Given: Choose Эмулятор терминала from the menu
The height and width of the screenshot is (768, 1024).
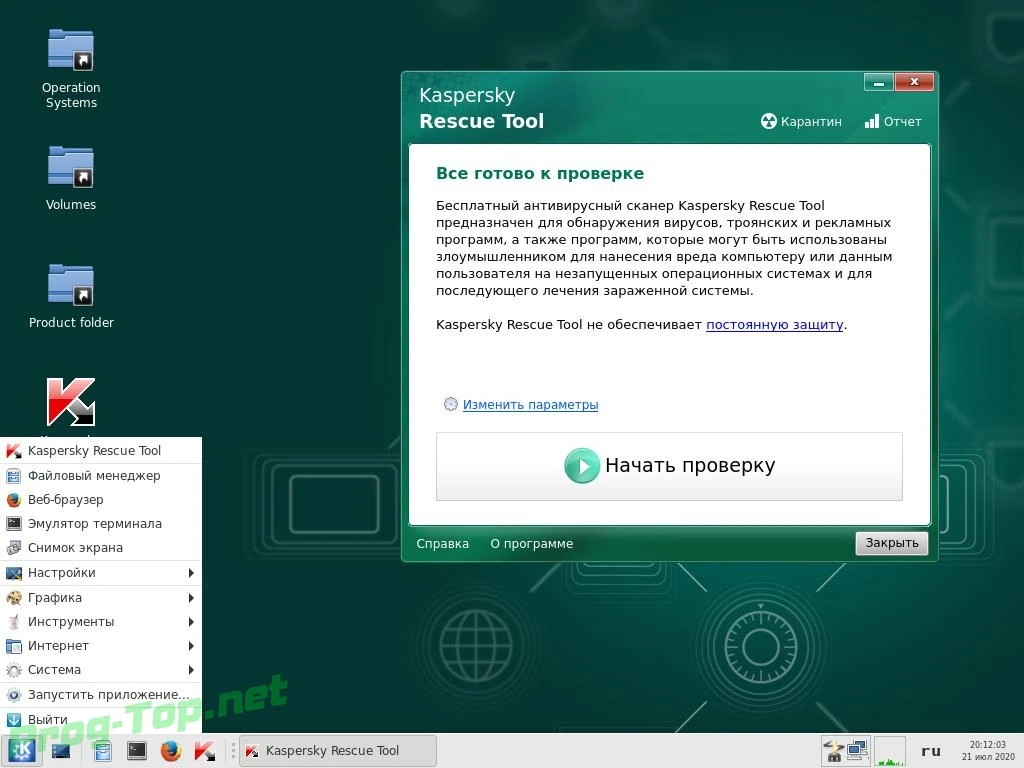Looking at the screenshot, I should coord(101,523).
